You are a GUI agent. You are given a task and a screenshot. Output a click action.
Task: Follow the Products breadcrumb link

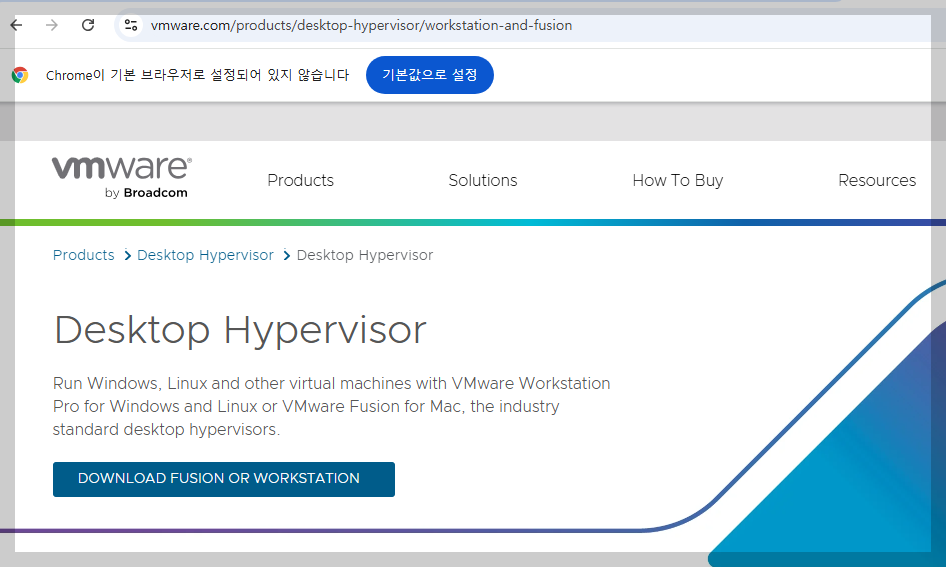[x=83, y=255]
